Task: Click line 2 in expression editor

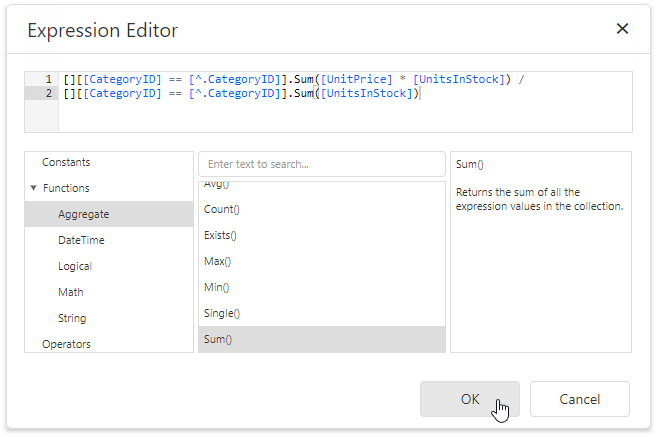Action: click(x=240, y=94)
